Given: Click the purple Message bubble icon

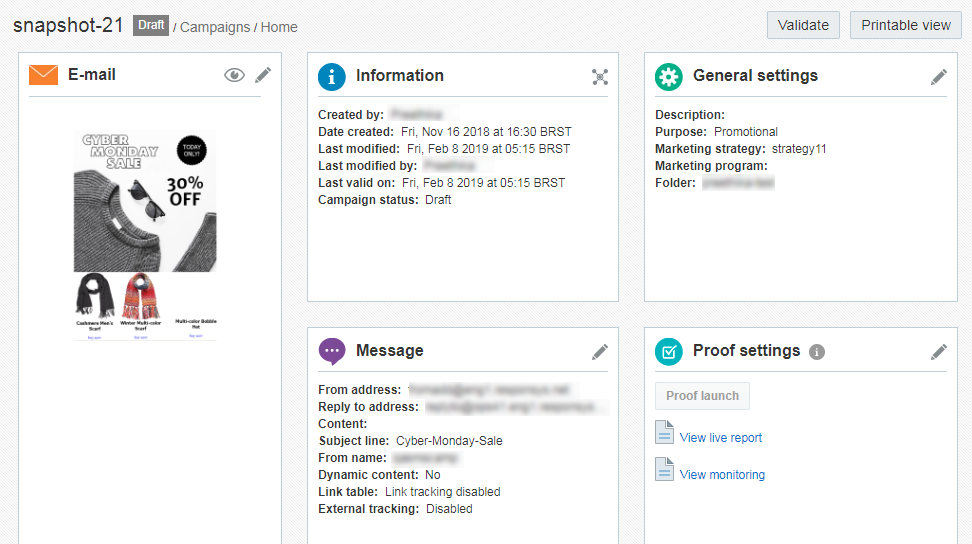Looking at the screenshot, I should tap(332, 351).
